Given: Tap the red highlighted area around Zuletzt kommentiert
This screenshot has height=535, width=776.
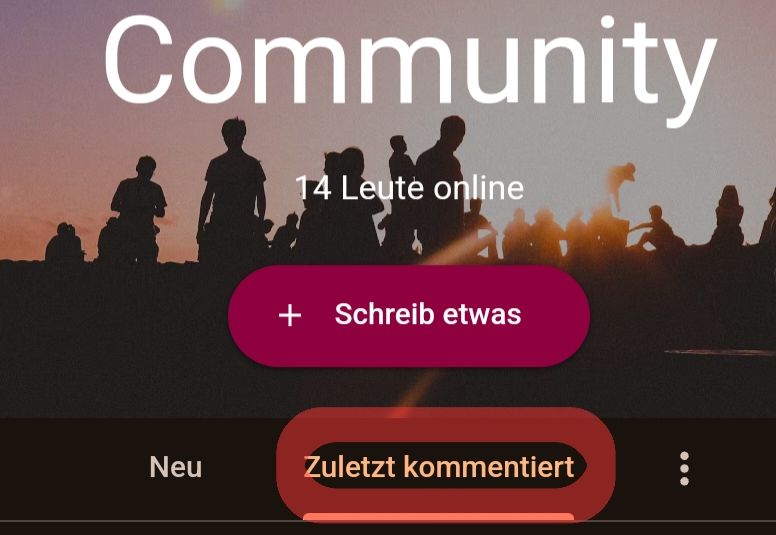Looking at the screenshot, I should click(445, 464).
